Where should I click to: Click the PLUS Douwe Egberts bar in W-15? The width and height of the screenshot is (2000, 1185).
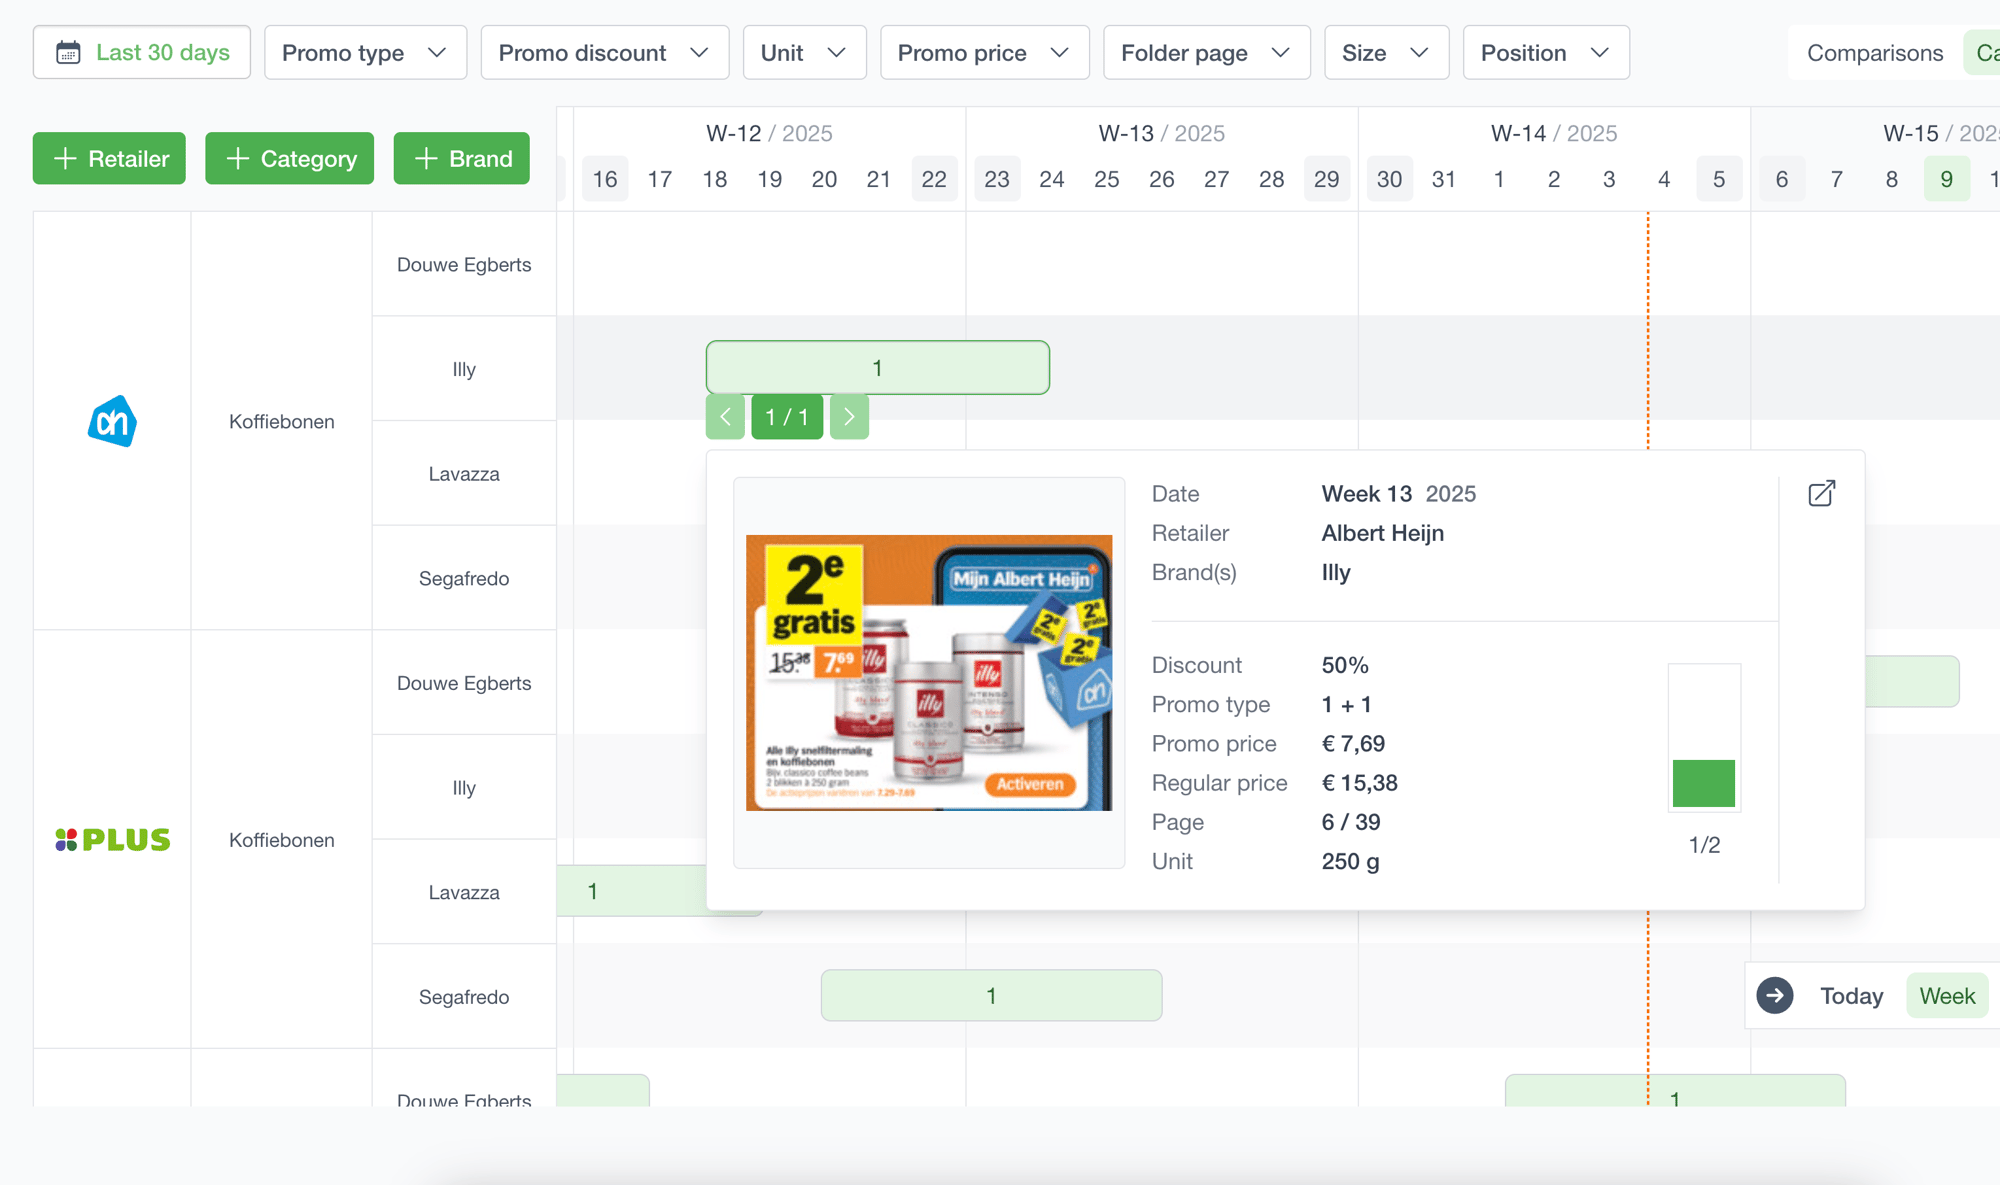pyautogui.click(x=1912, y=681)
